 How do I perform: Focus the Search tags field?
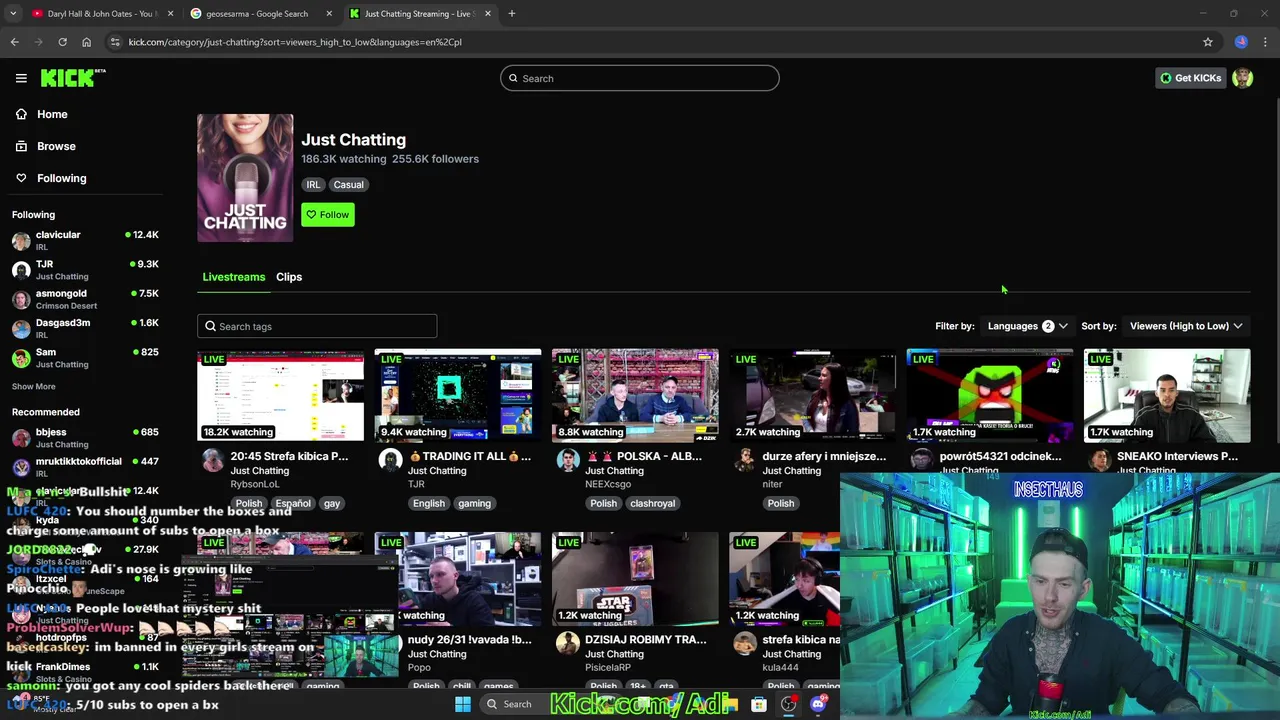click(x=317, y=326)
